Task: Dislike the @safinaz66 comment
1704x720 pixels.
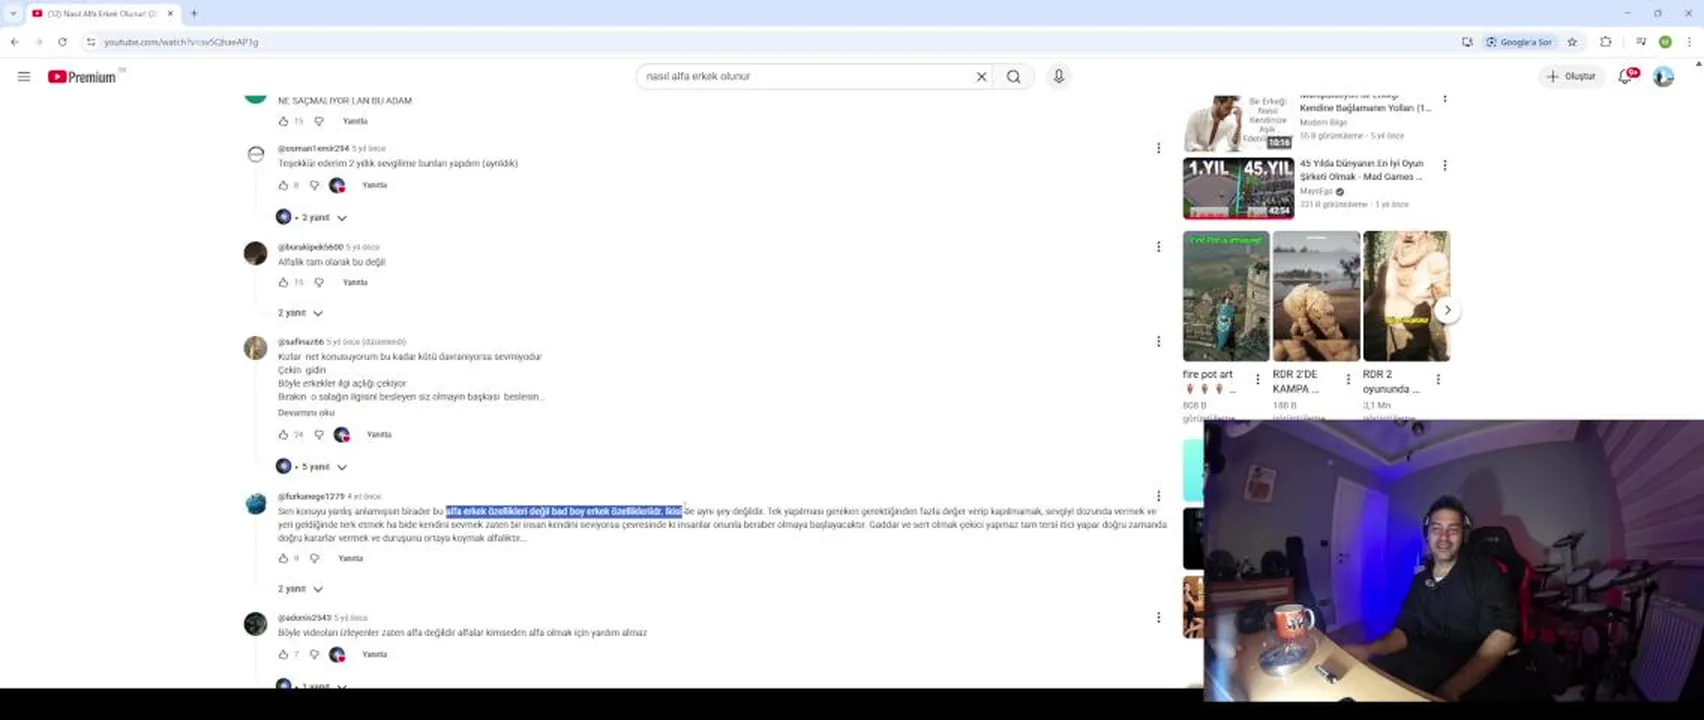Action: point(319,434)
